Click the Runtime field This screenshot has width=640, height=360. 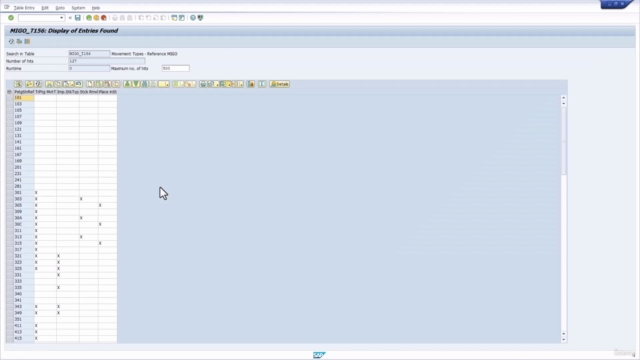[89, 68]
